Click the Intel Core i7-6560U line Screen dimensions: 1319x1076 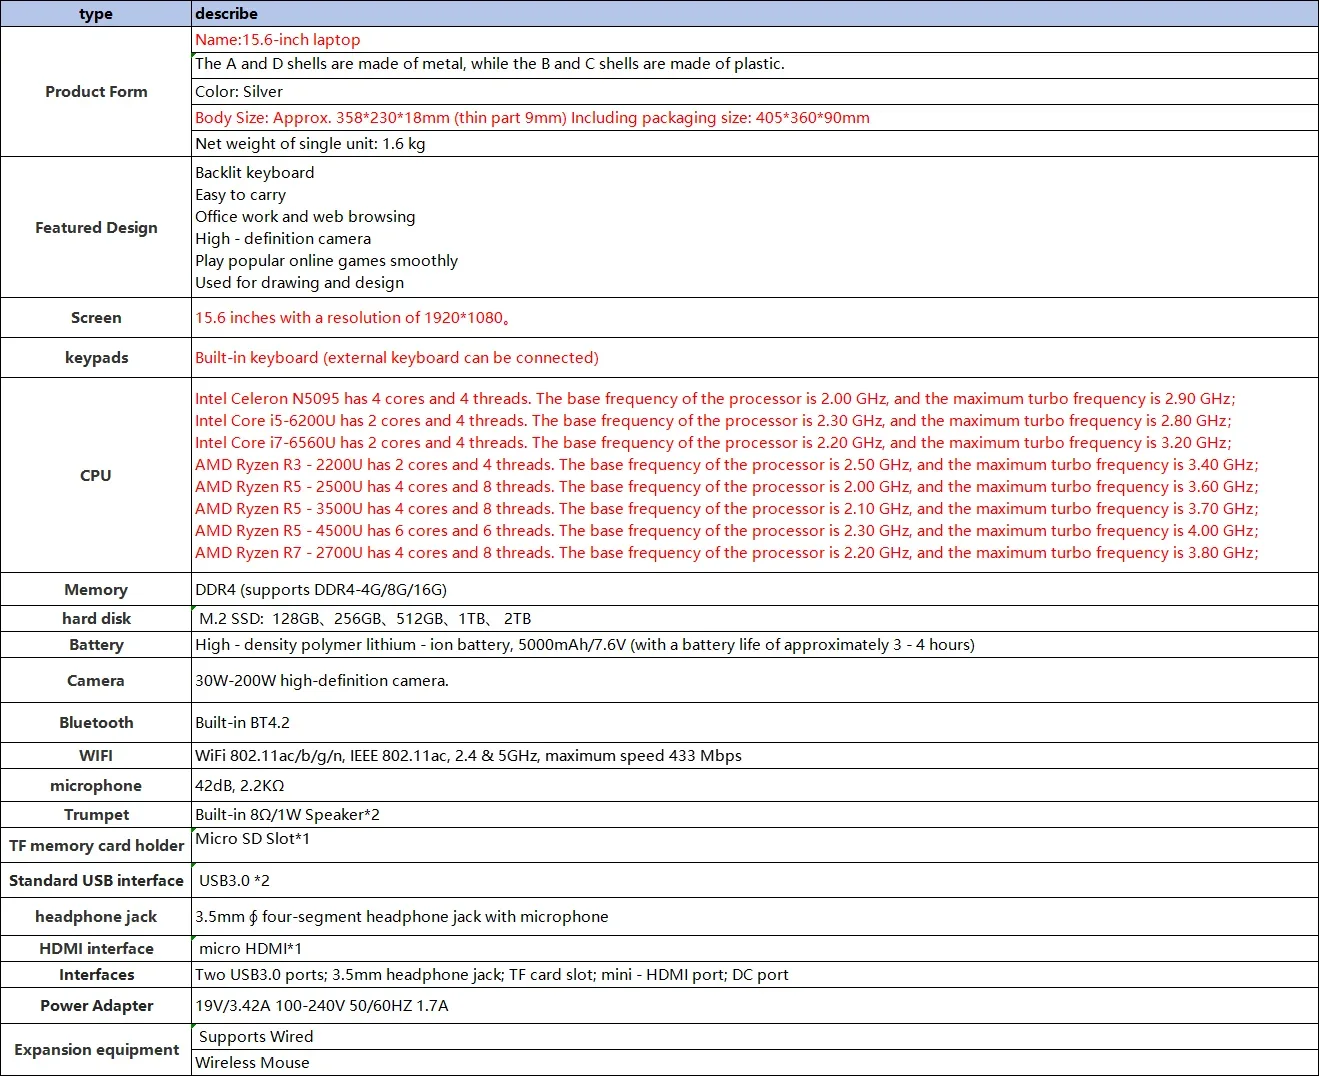click(713, 442)
